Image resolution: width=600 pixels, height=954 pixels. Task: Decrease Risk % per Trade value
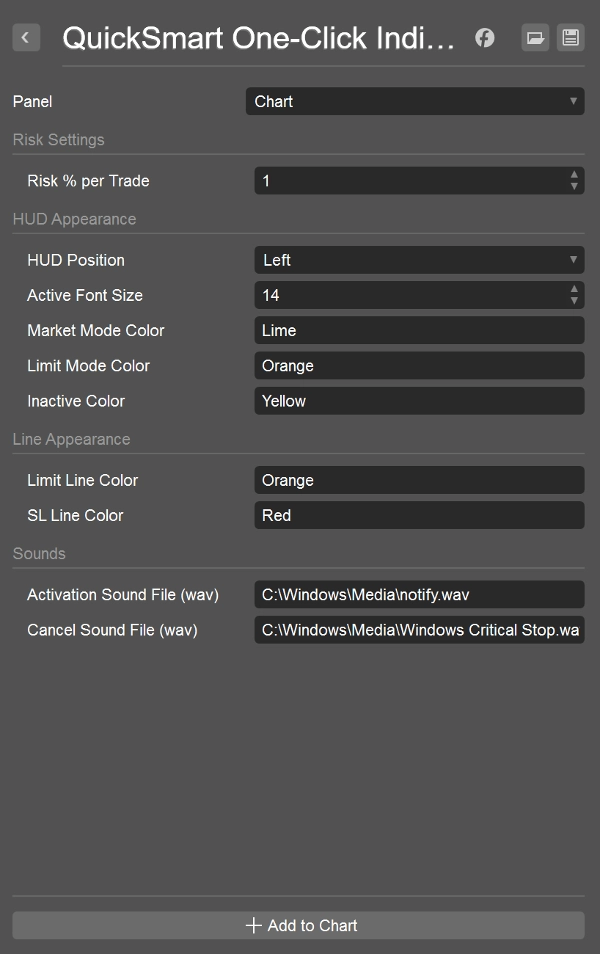[x=574, y=186]
